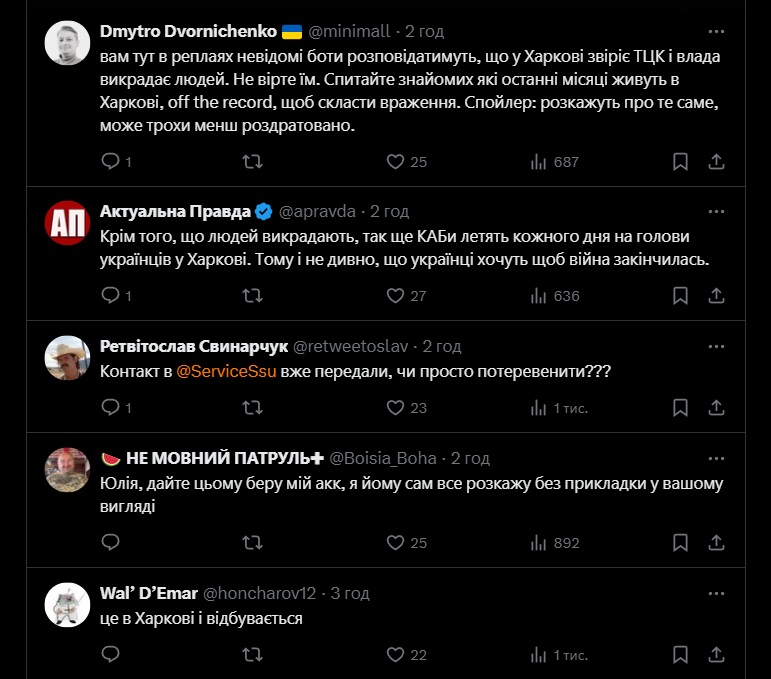Open the НЕ МОВНИЙ ПАТРУЛЬ display name

pyautogui.click(x=212, y=458)
